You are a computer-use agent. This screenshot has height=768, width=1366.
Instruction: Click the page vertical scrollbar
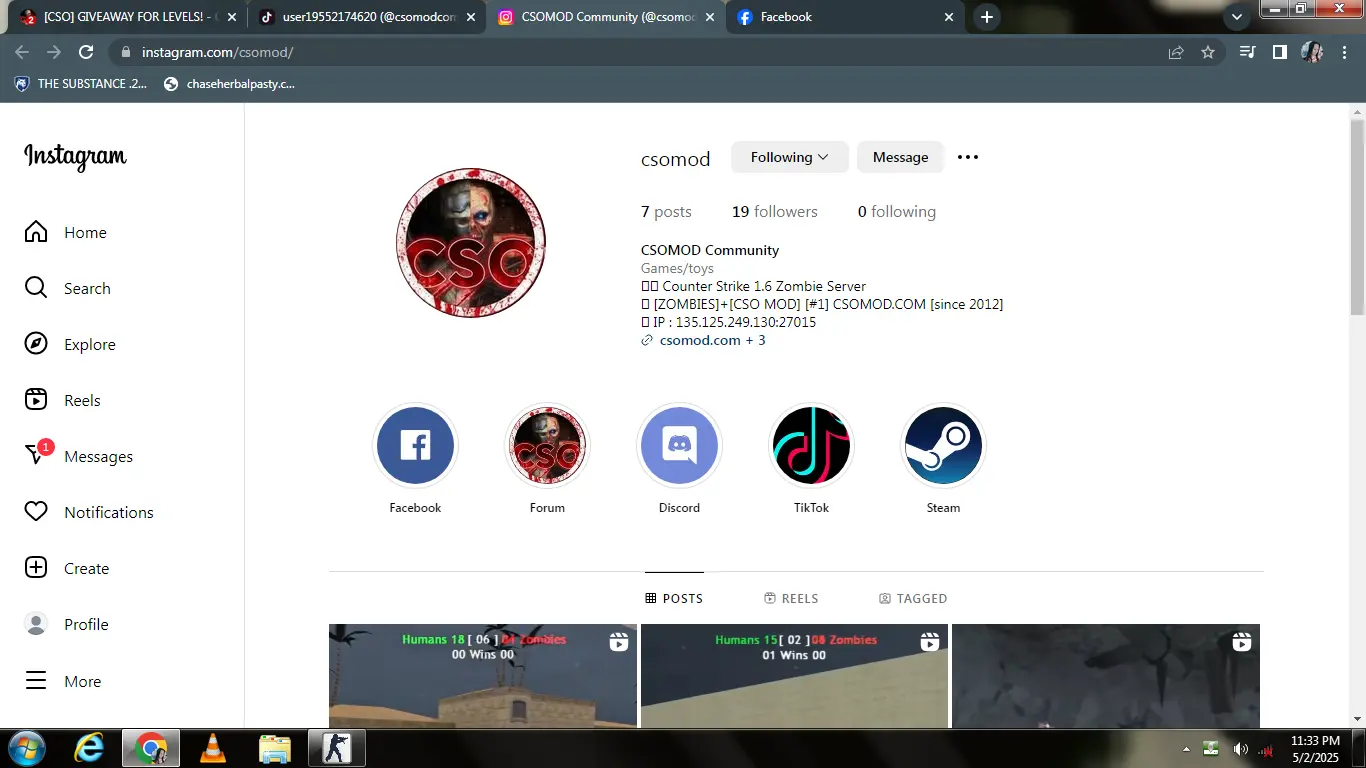[1357, 218]
